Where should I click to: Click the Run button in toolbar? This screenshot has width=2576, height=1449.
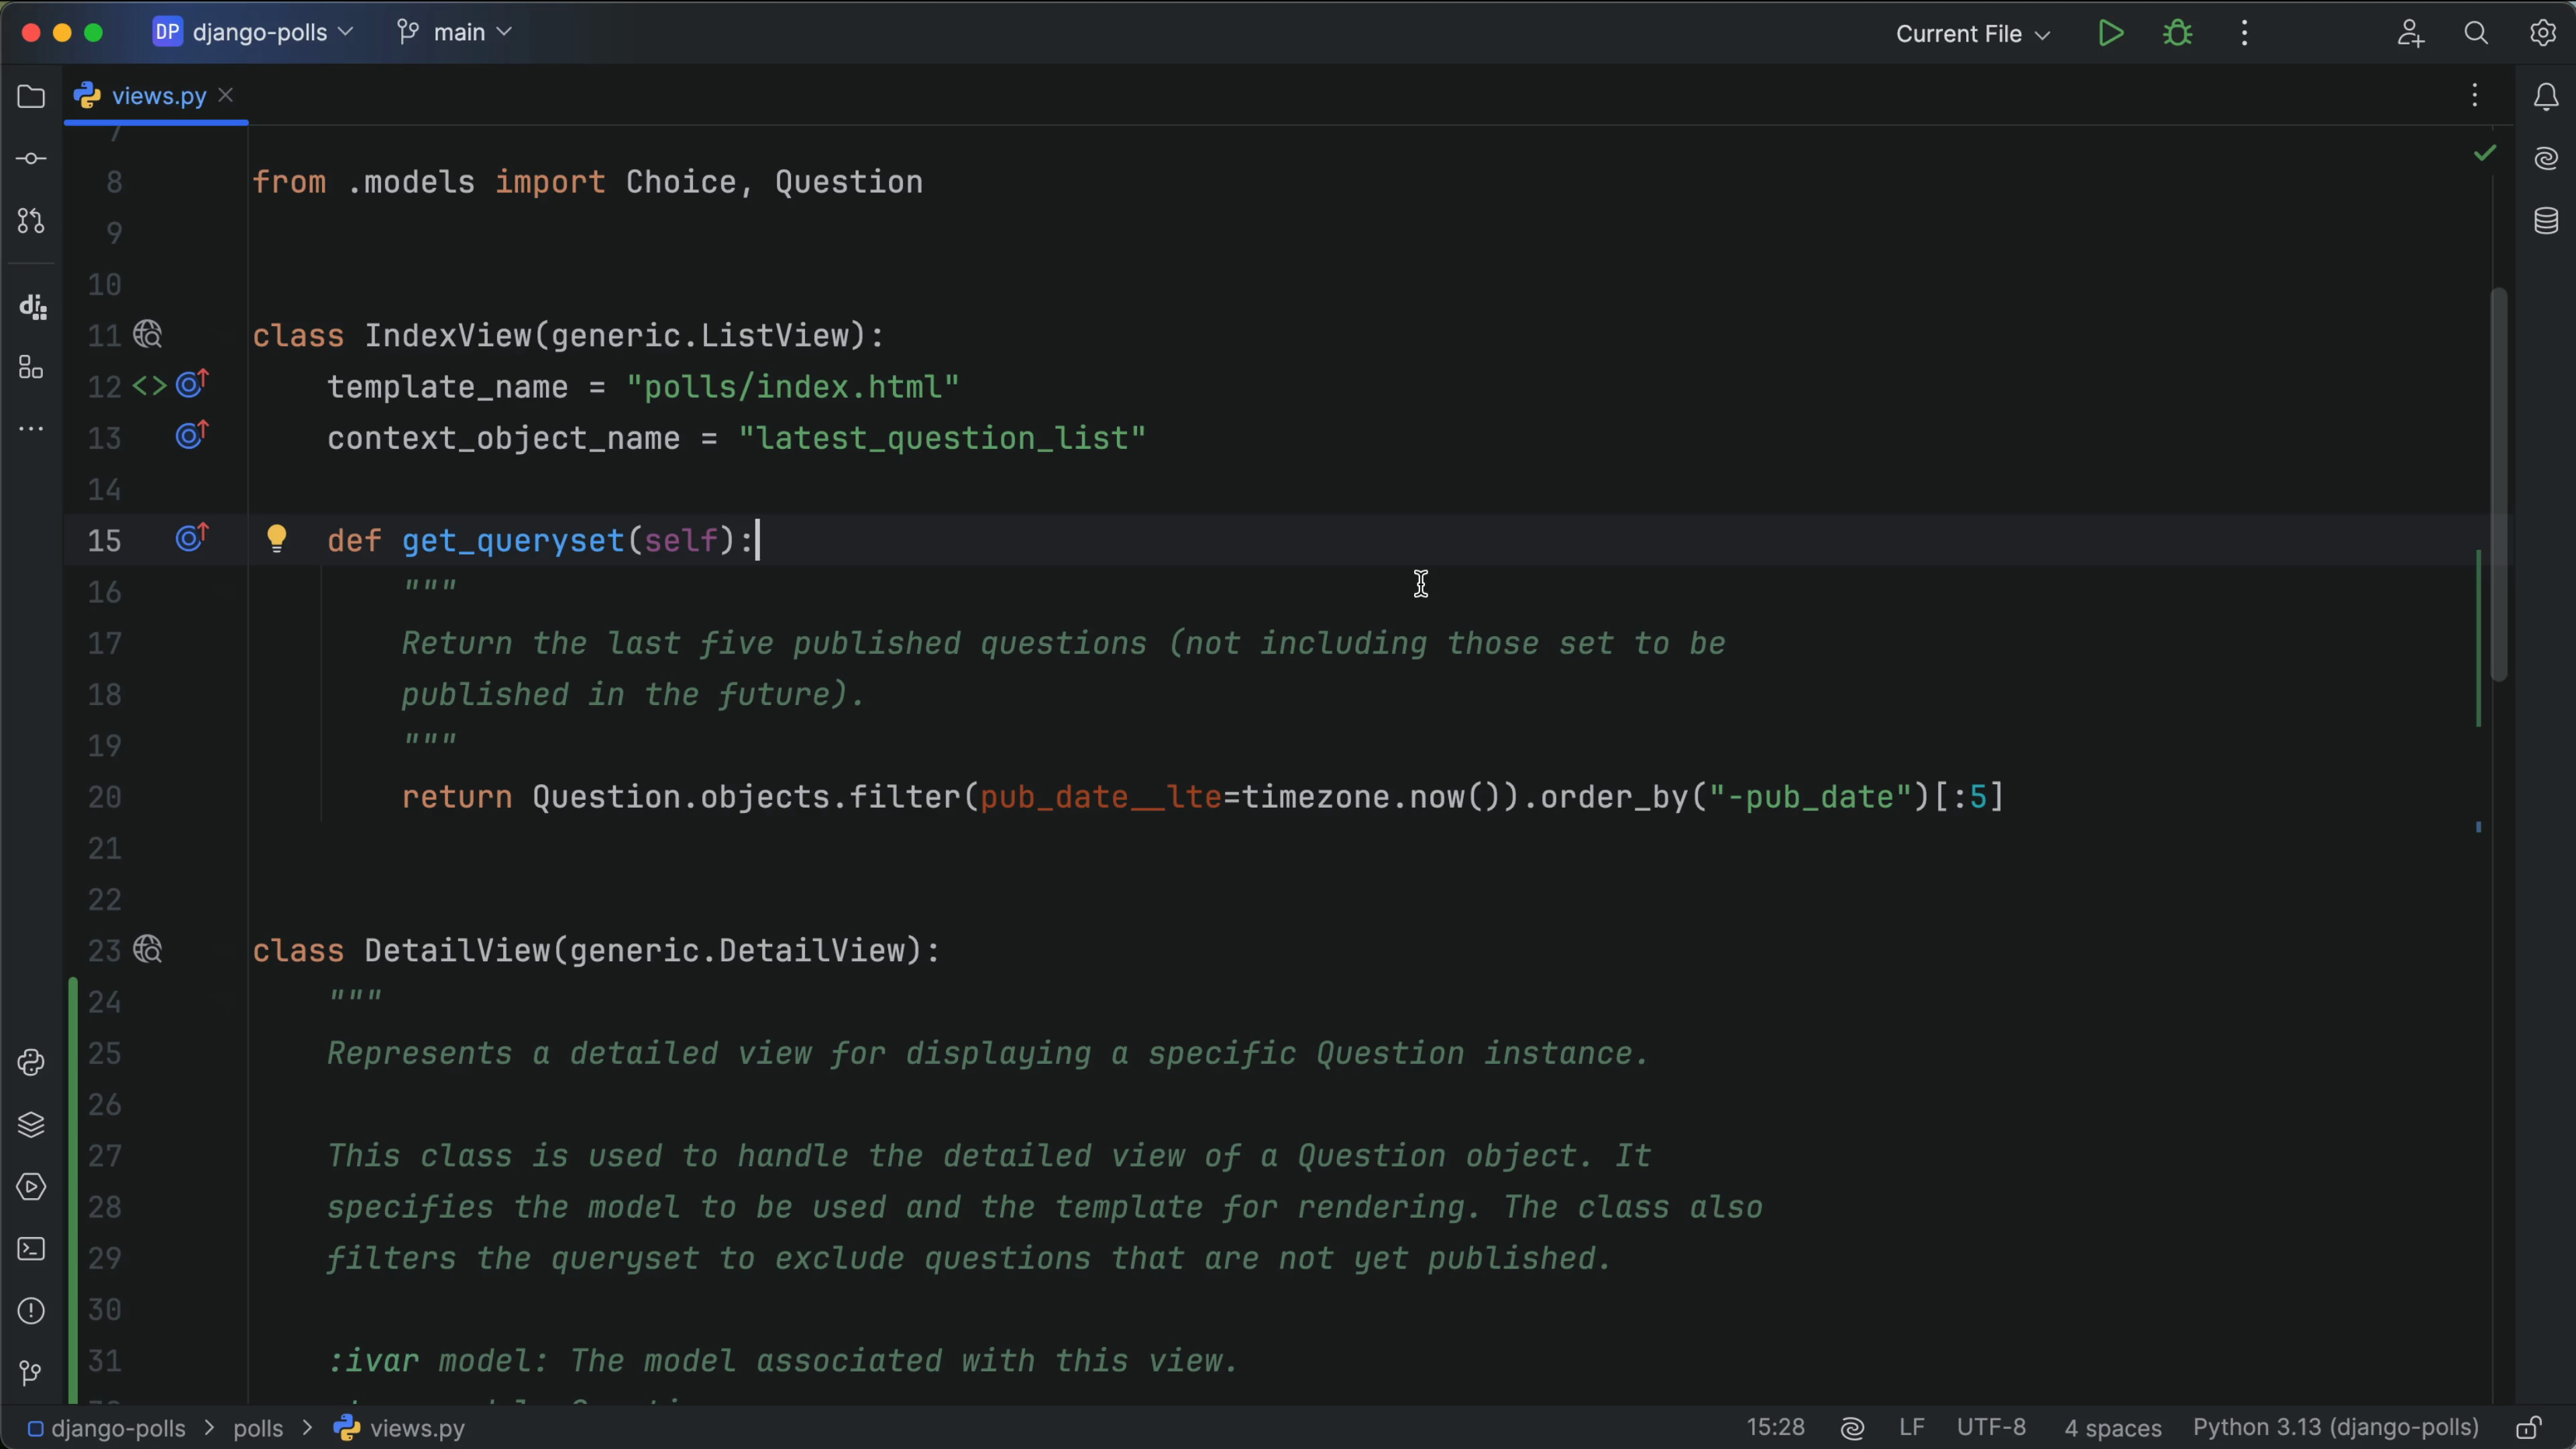[x=2110, y=33]
